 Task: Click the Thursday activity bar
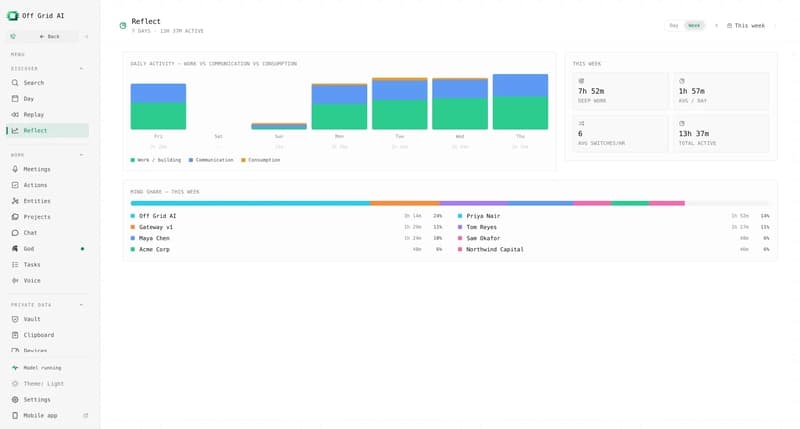[x=520, y=102]
